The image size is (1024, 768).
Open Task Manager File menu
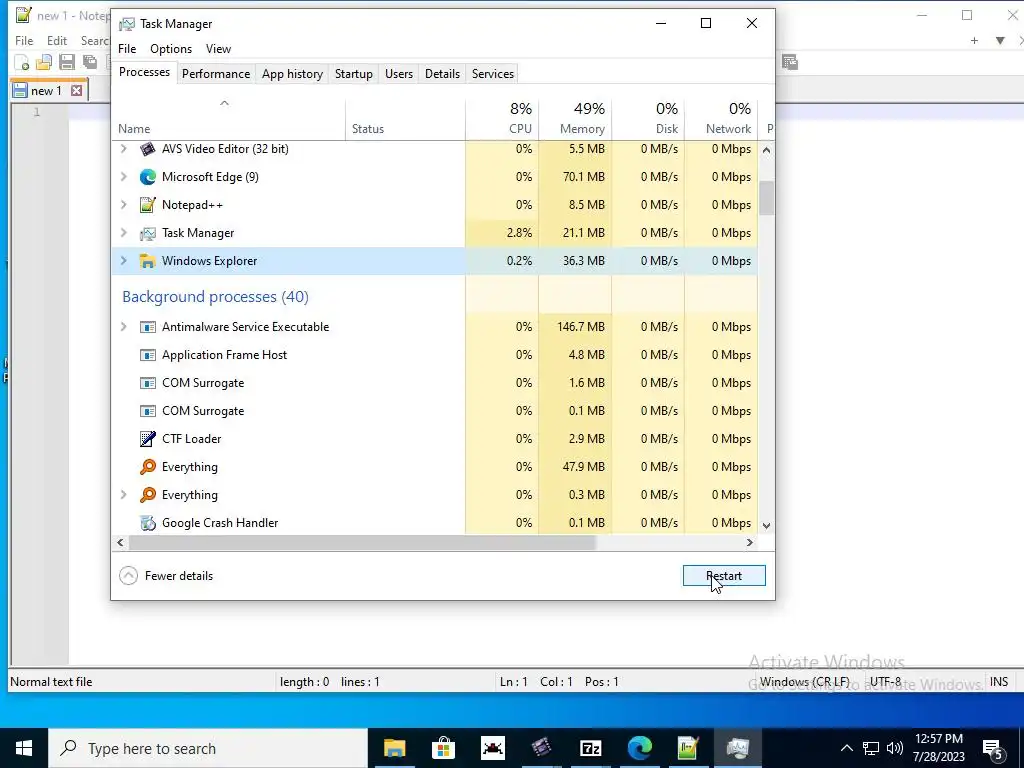[127, 49]
